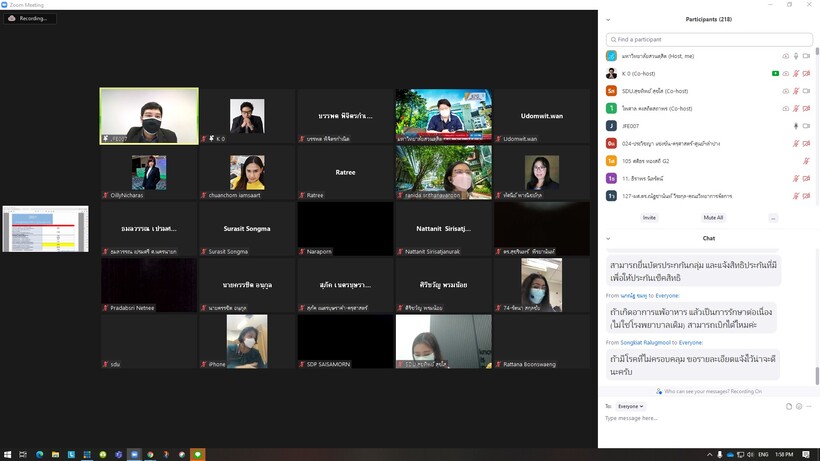
Task: Click the Recording indicator at top left
Action: [x=29, y=18]
